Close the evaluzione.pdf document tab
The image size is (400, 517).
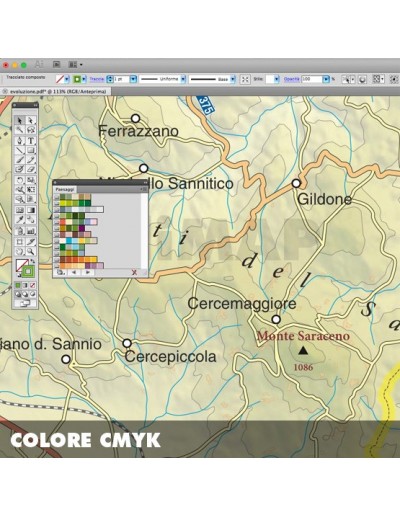coord(5,91)
